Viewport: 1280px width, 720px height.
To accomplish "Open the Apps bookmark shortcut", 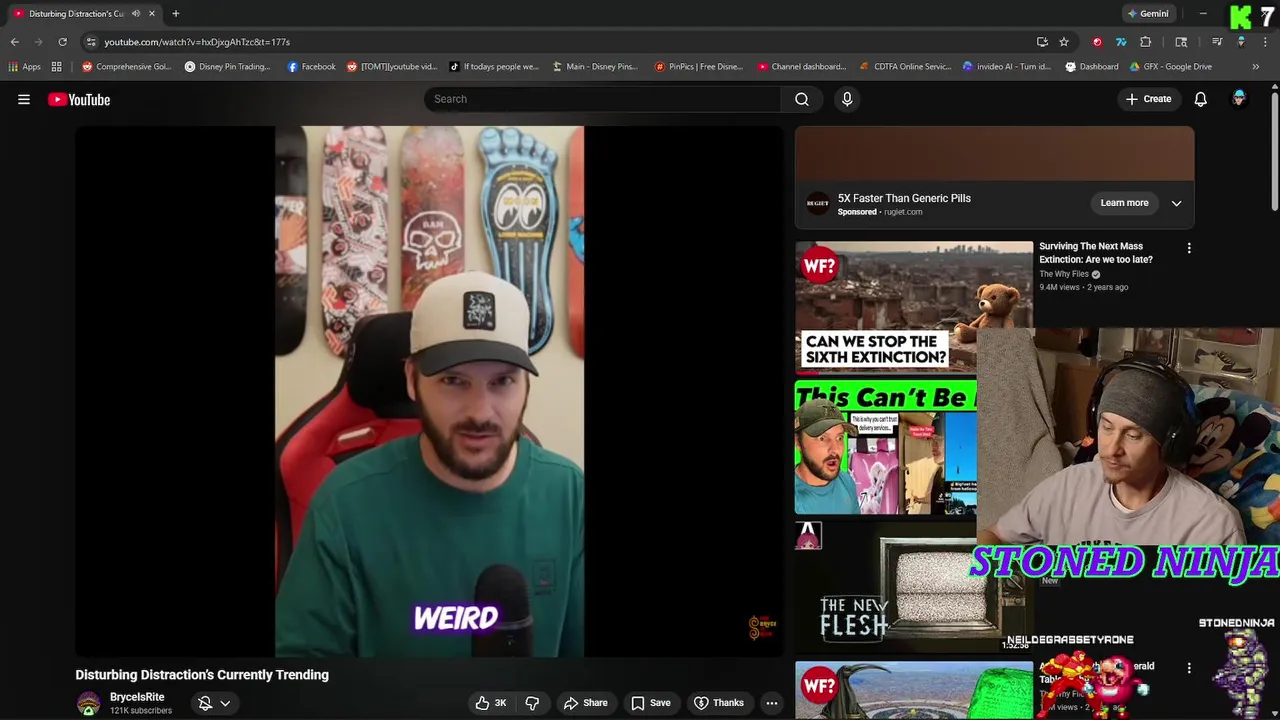I will [x=25, y=67].
